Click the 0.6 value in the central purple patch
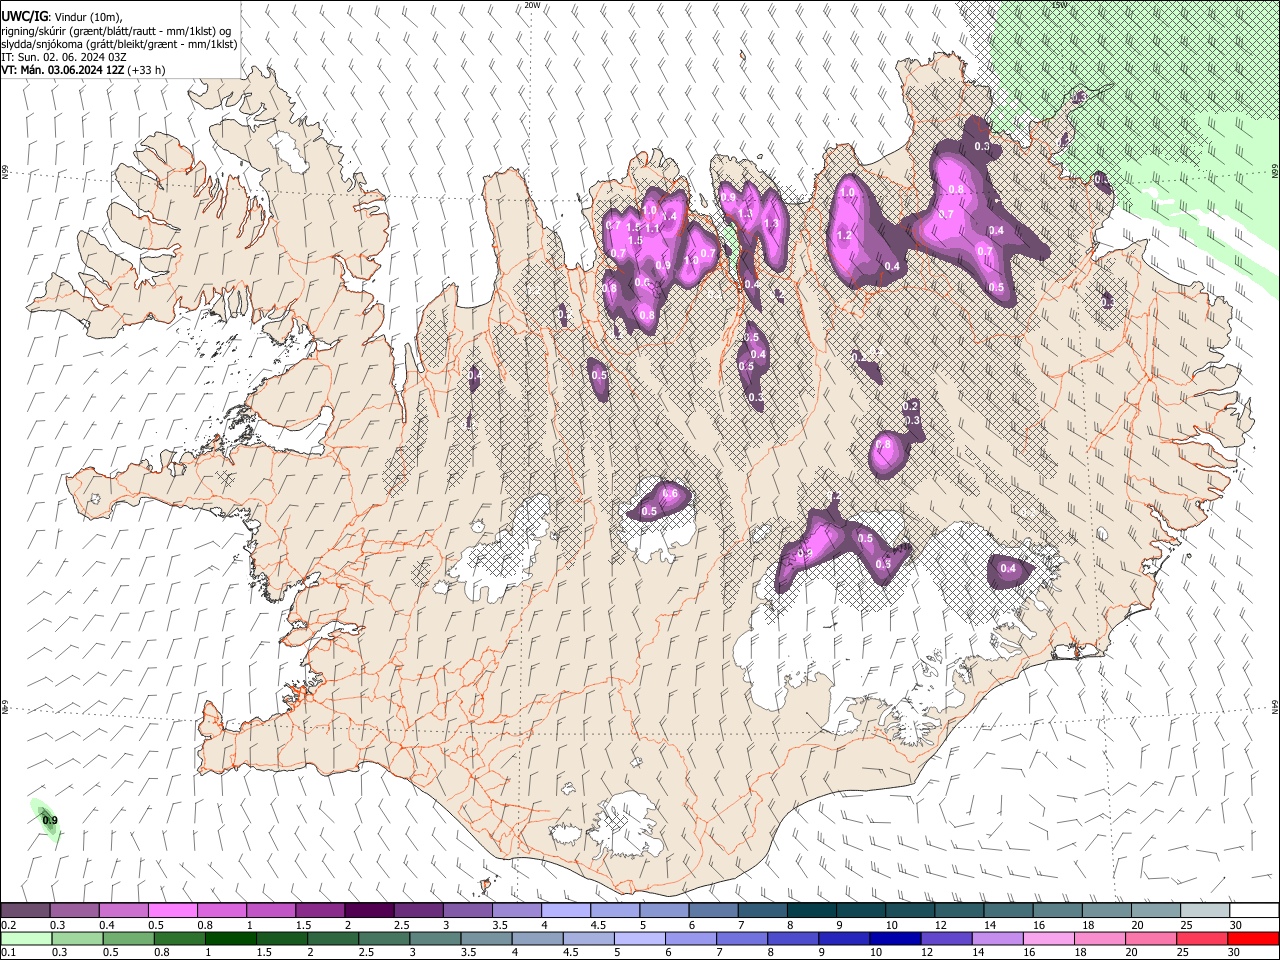 (671, 494)
